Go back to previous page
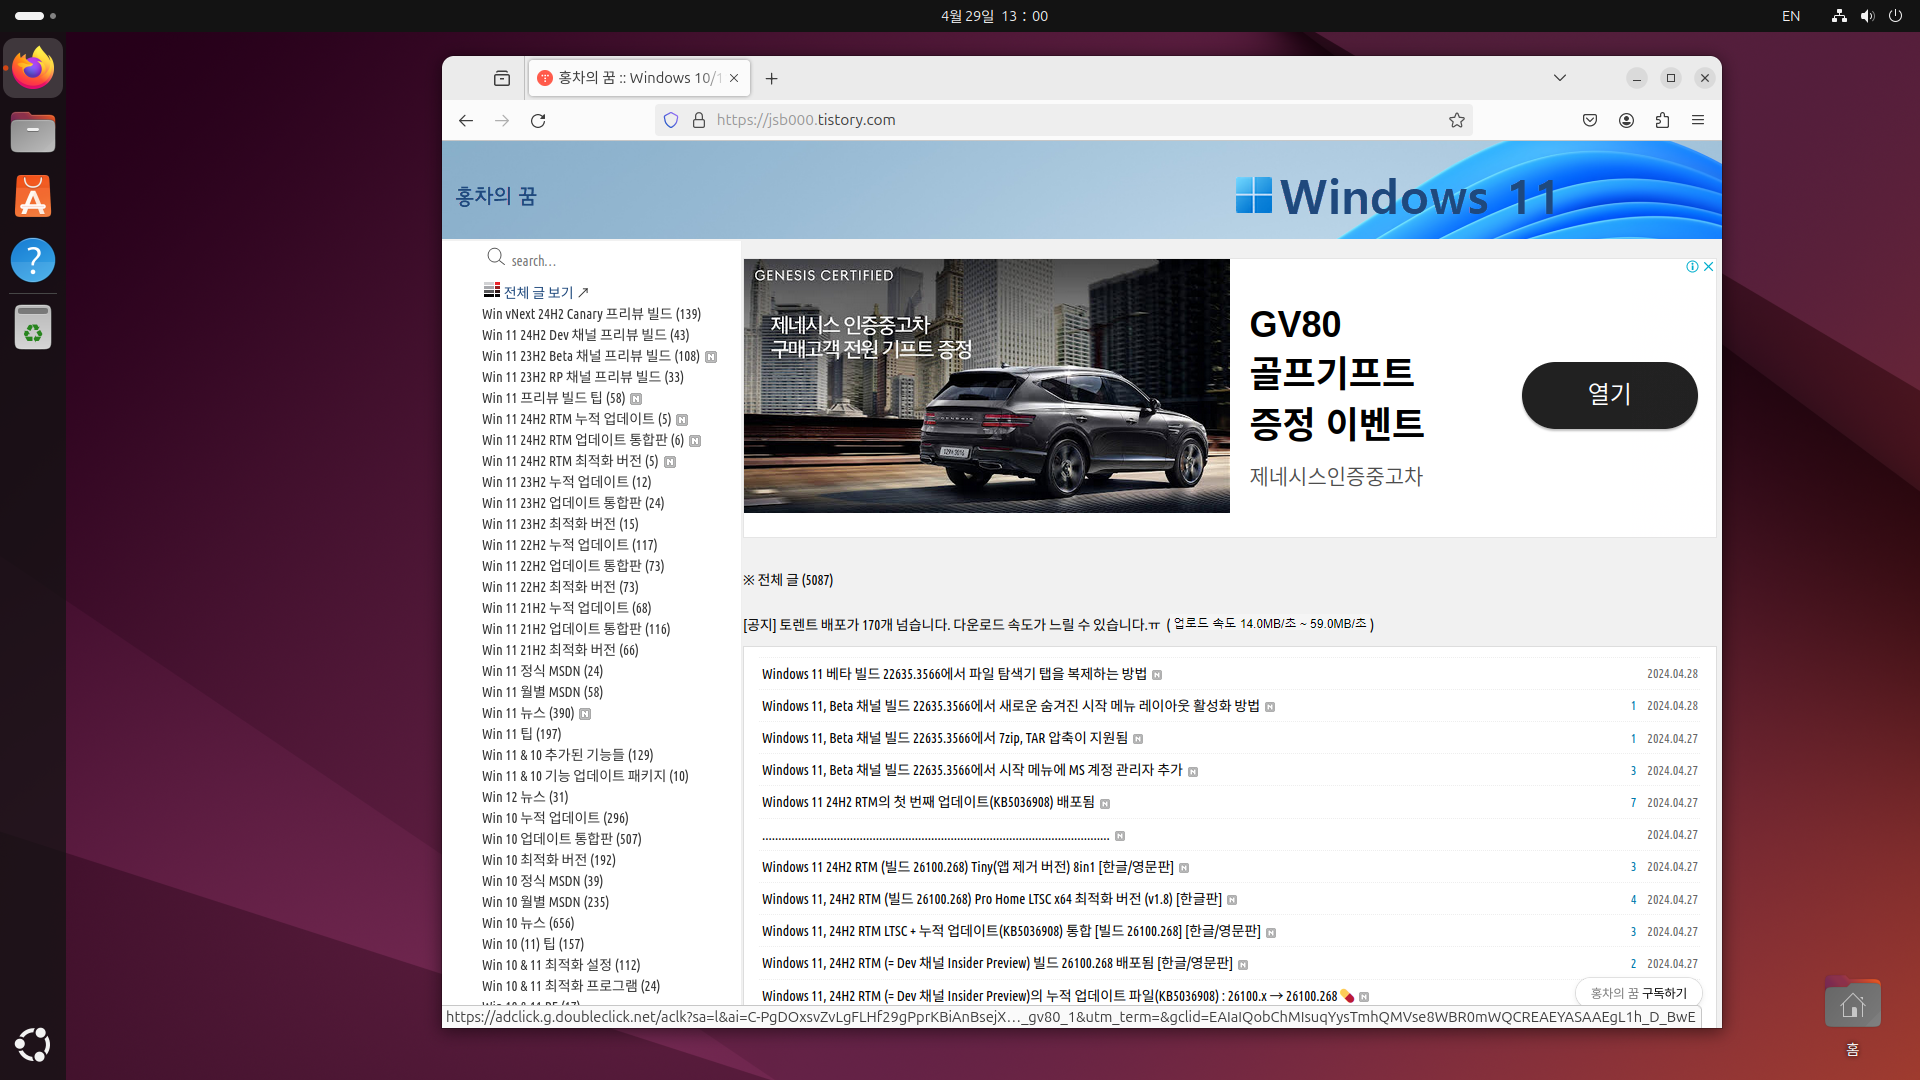 [x=466, y=120]
